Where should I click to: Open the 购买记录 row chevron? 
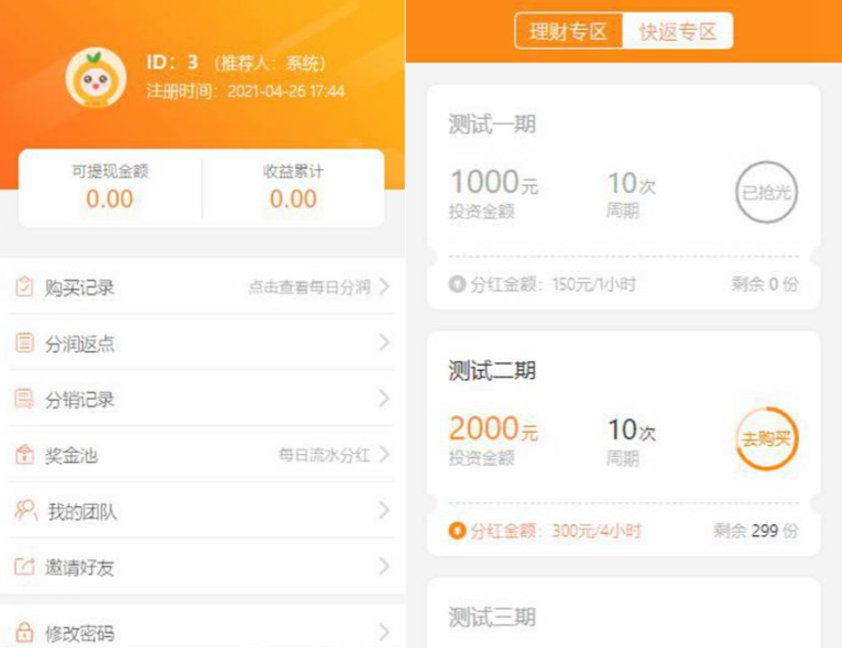point(384,287)
